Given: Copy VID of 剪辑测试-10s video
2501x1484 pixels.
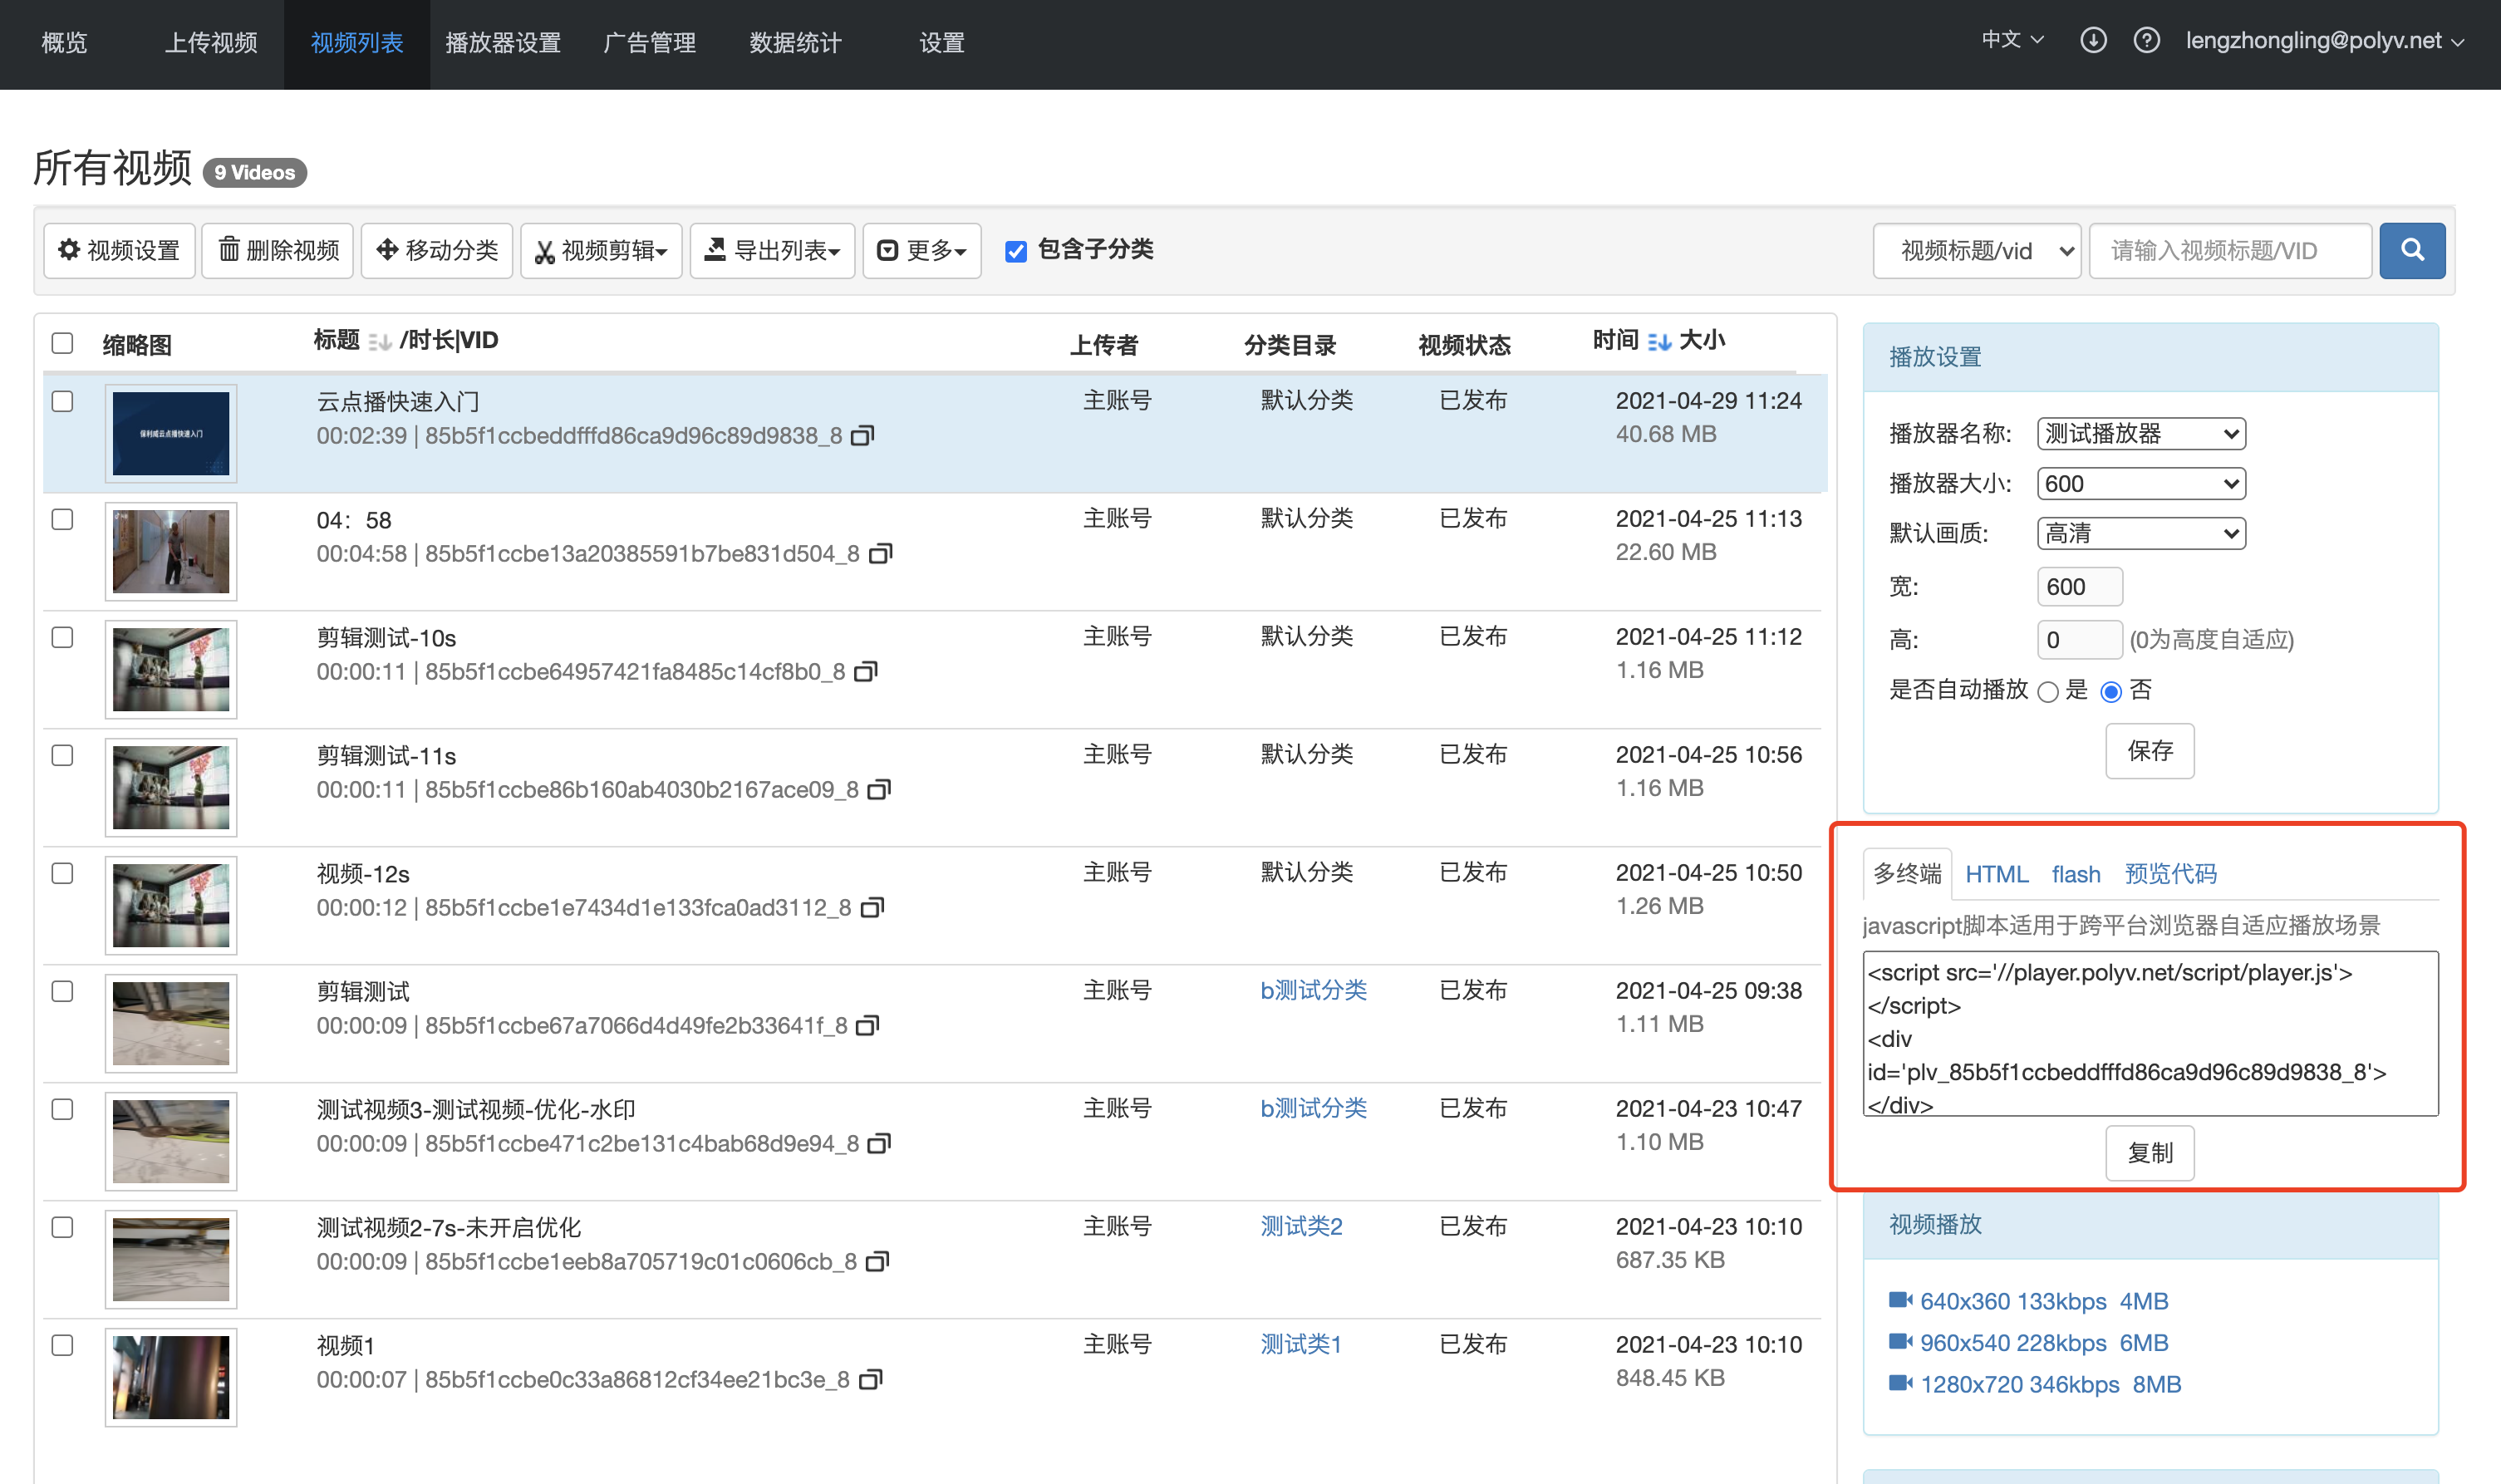Looking at the screenshot, I should [x=866, y=672].
